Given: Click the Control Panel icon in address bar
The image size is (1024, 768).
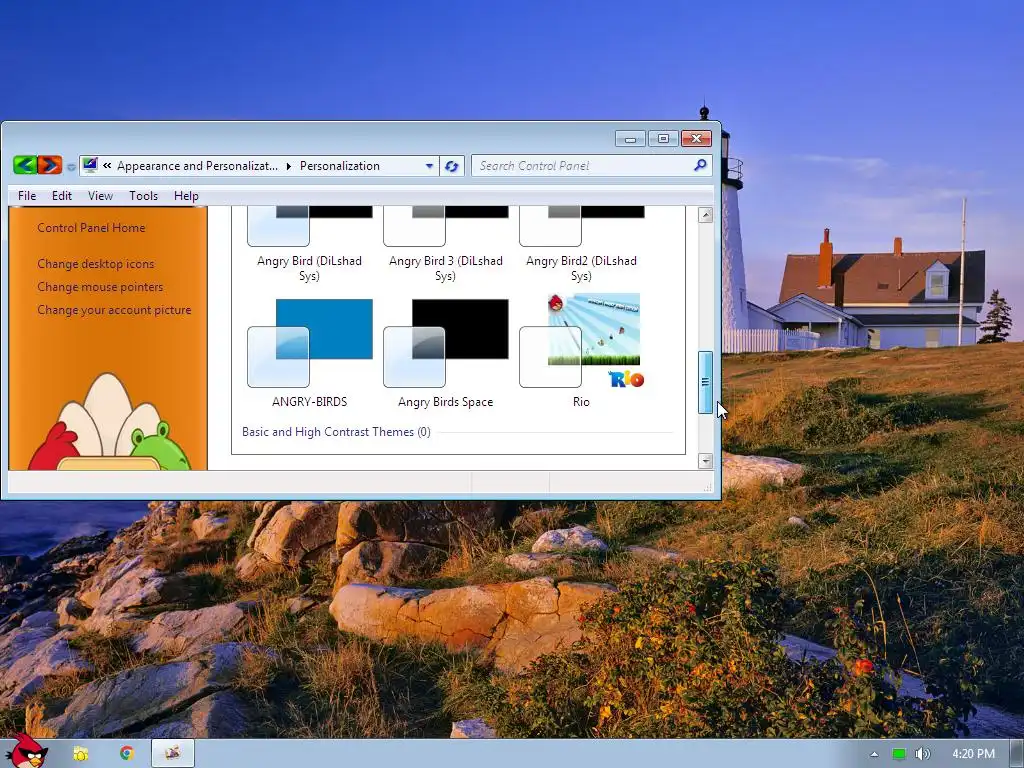Looking at the screenshot, I should pyautogui.click(x=90, y=165).
